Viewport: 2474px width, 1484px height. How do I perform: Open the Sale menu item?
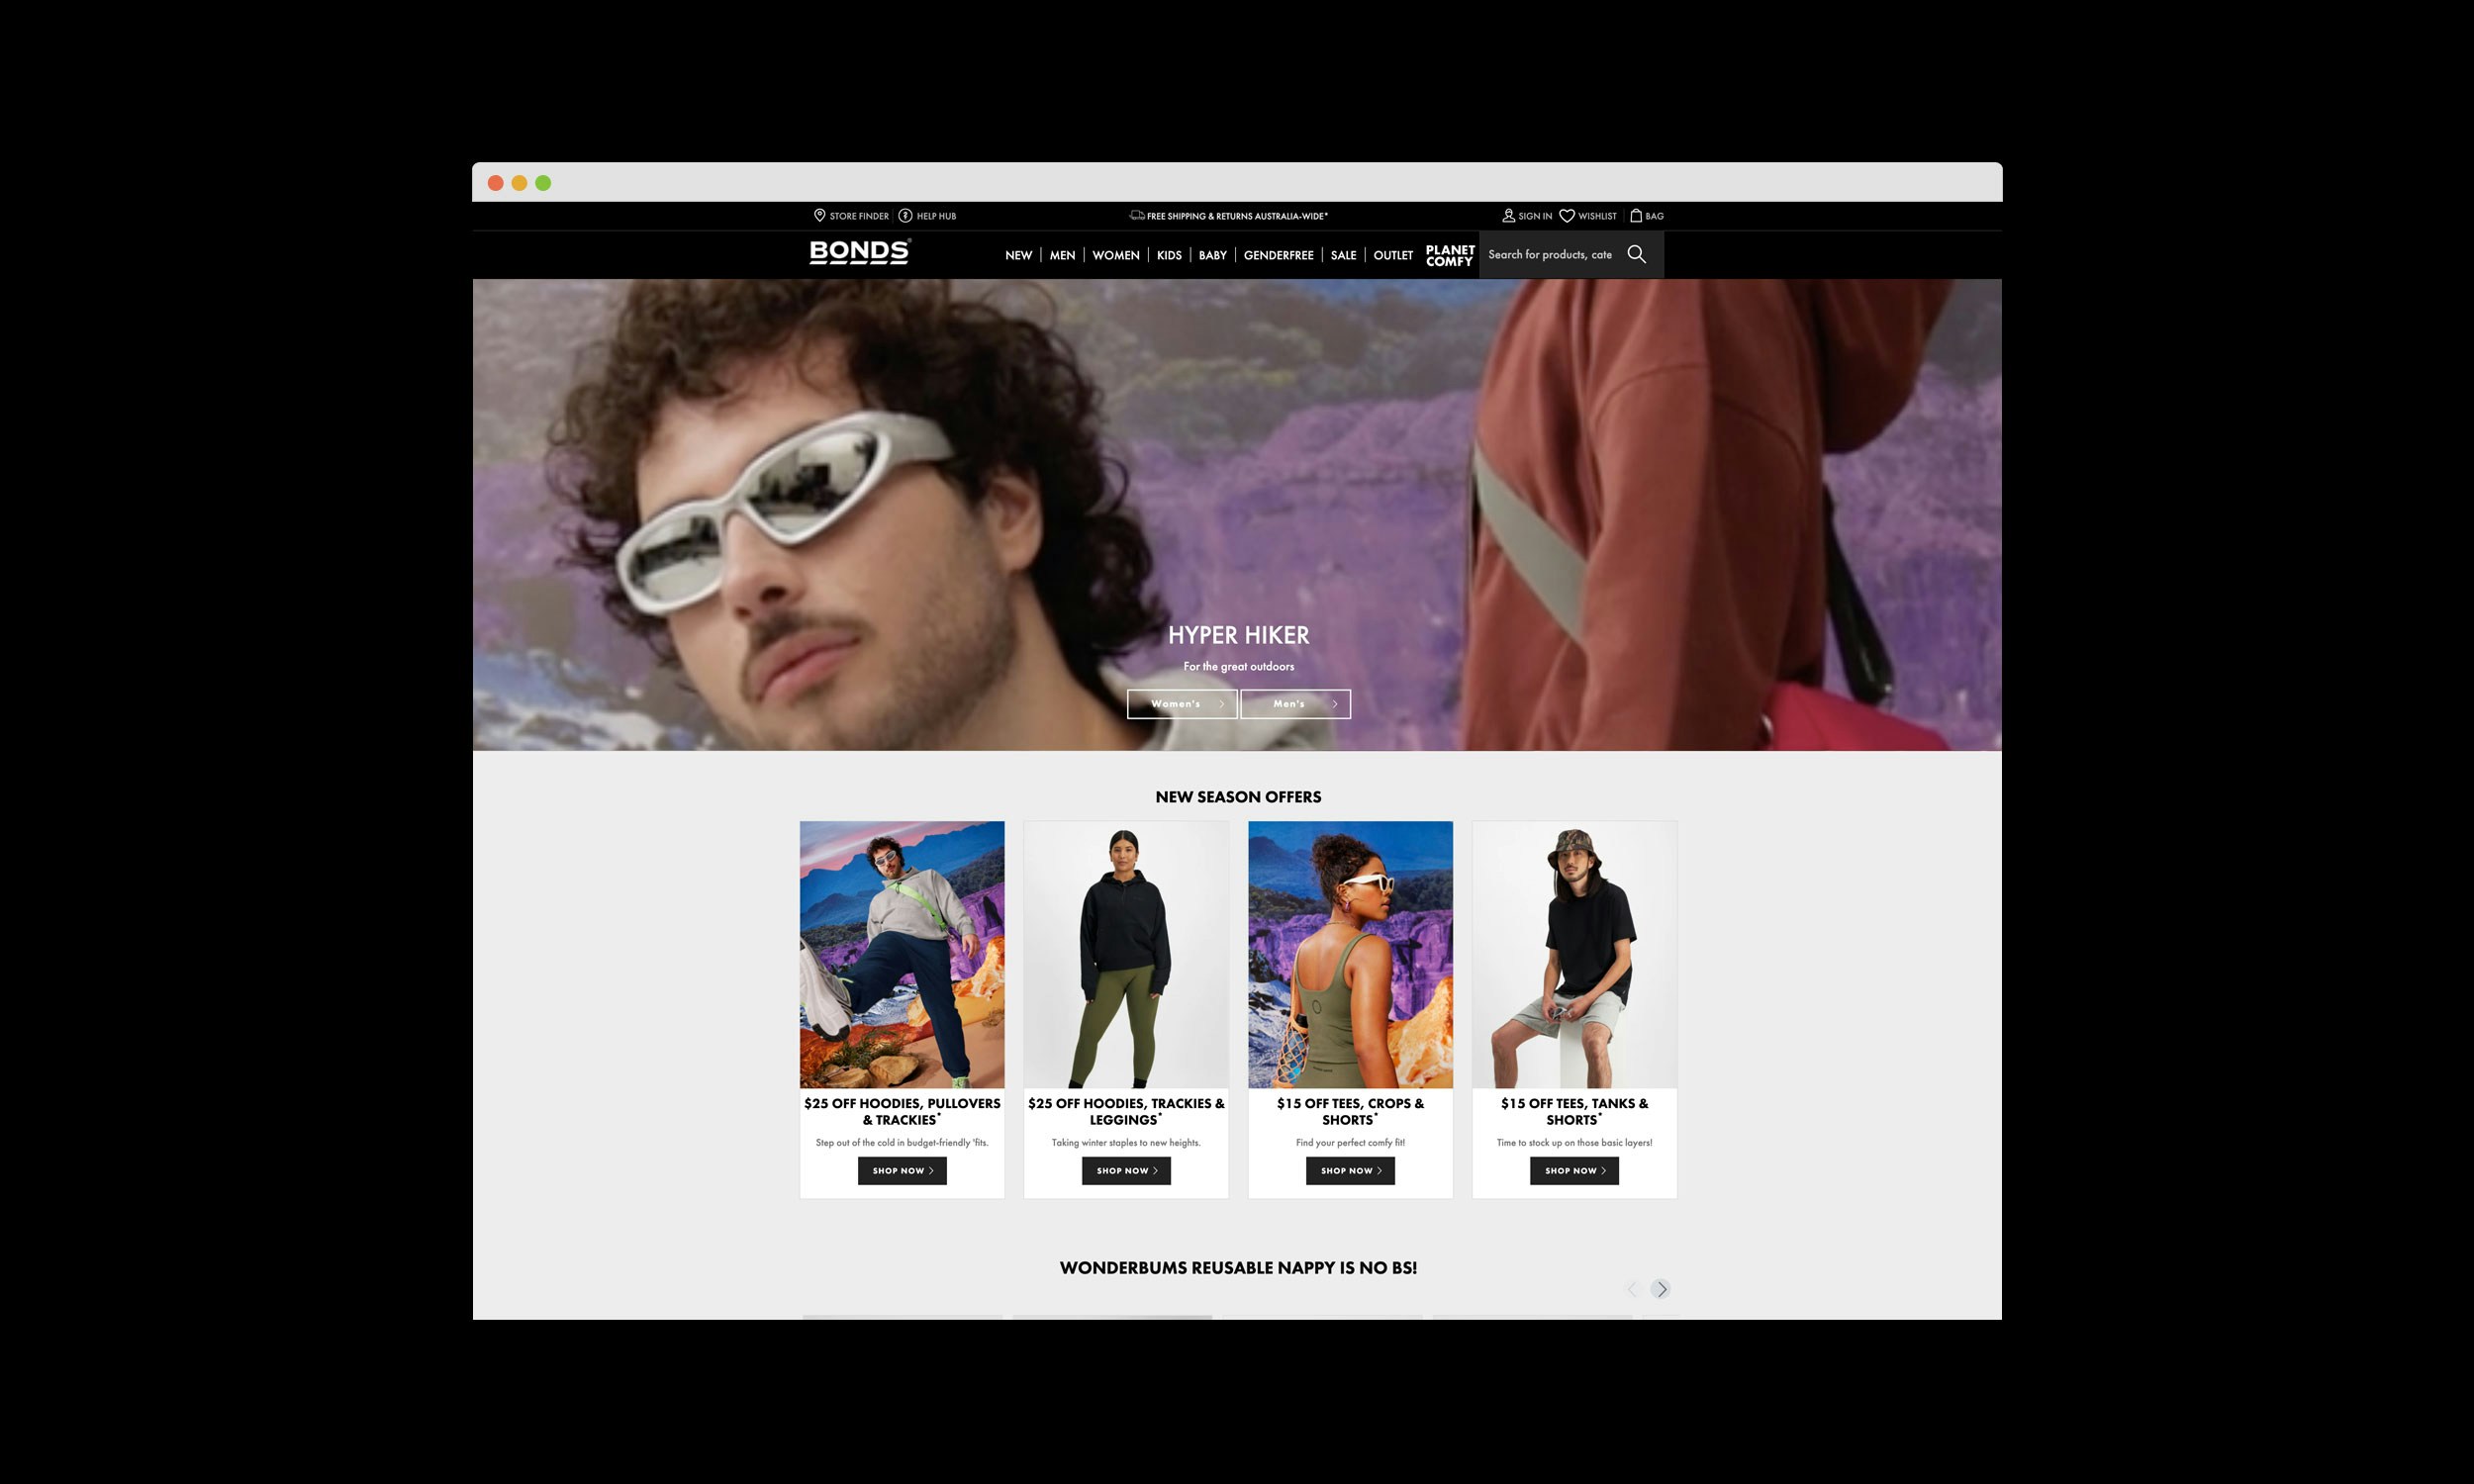coord(1343,255)
